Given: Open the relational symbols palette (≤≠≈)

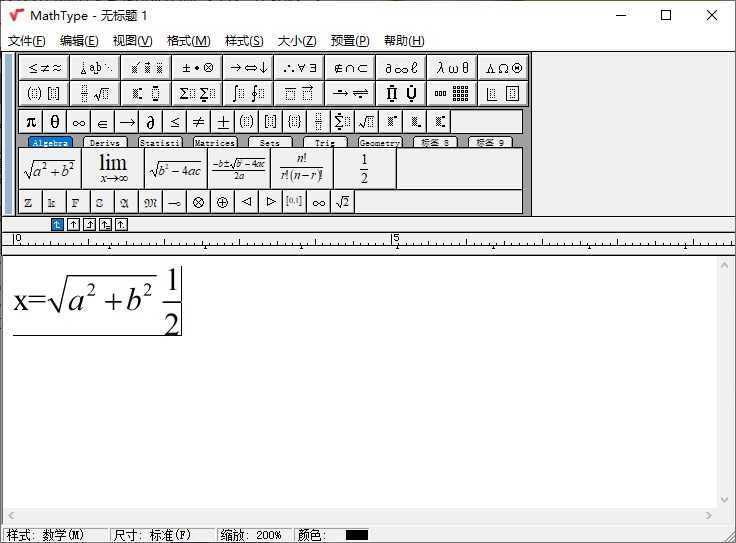Looking at the screenshot, I should click(x=44, y=68).
